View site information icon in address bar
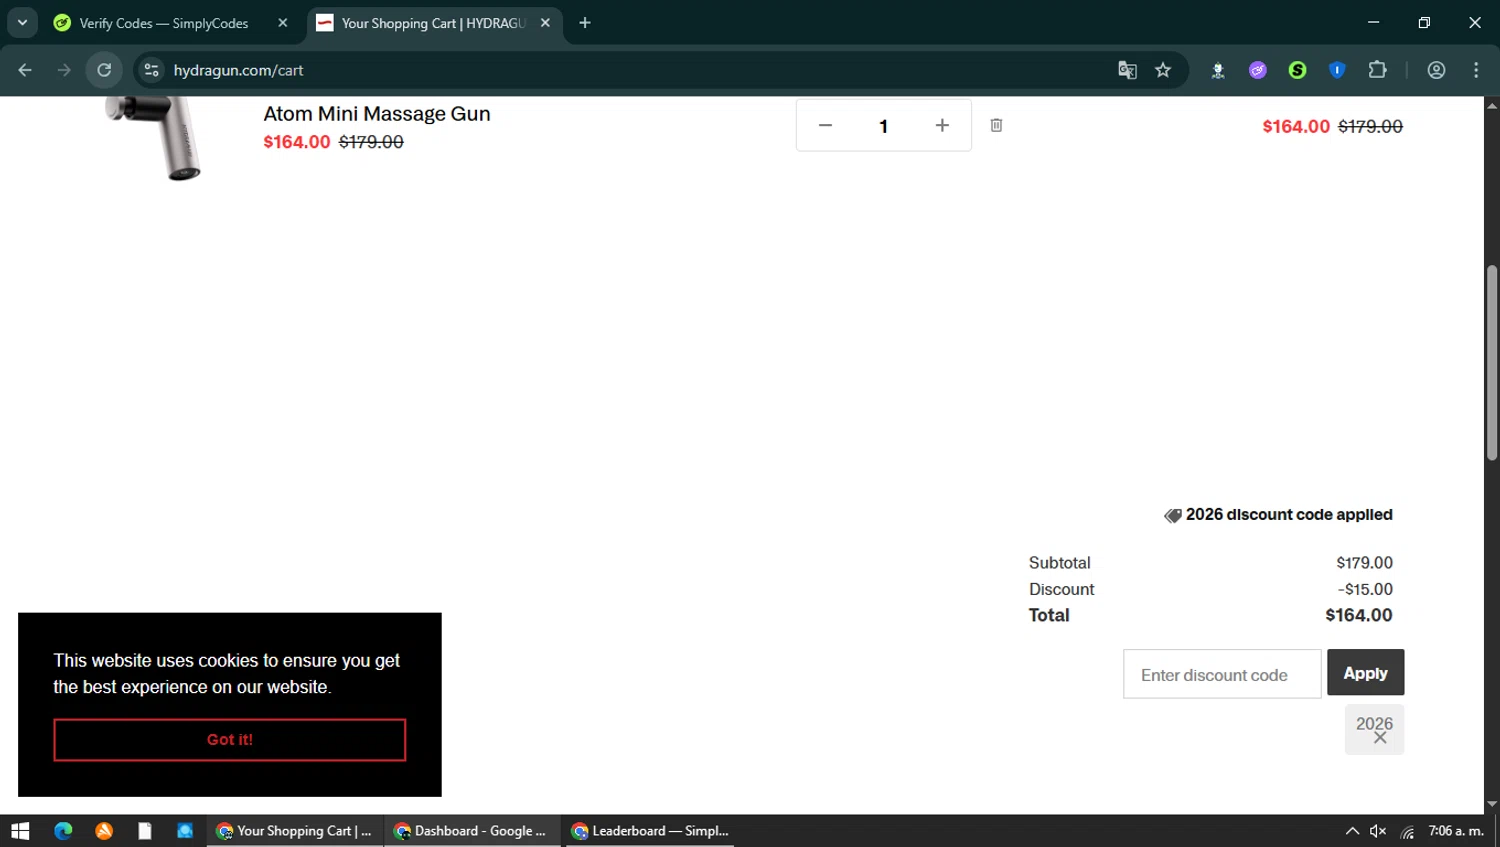The height and width of the screenshot is (847, 1500). (151, 70)
